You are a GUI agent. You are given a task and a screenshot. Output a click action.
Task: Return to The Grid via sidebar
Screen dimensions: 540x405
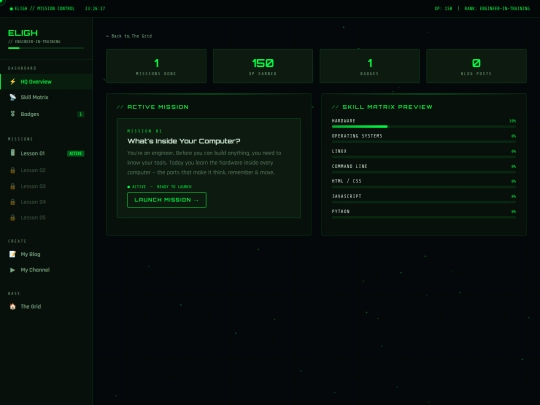[46, 306]
